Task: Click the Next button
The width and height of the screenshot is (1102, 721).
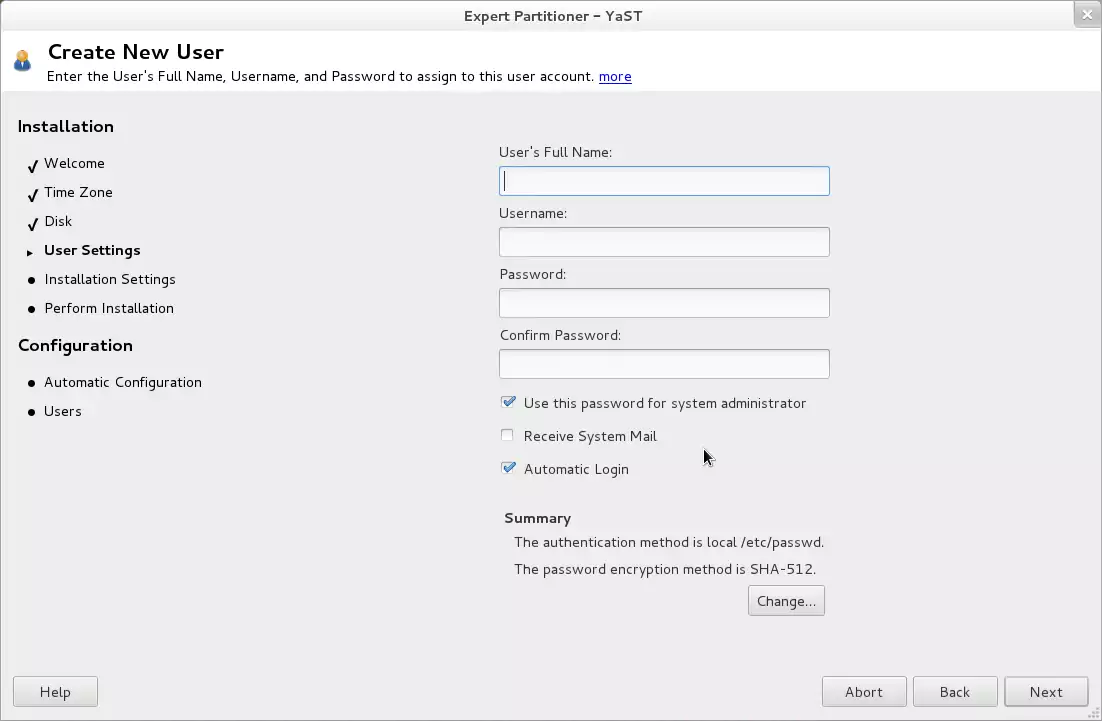Action: [x=1045, y=692]
